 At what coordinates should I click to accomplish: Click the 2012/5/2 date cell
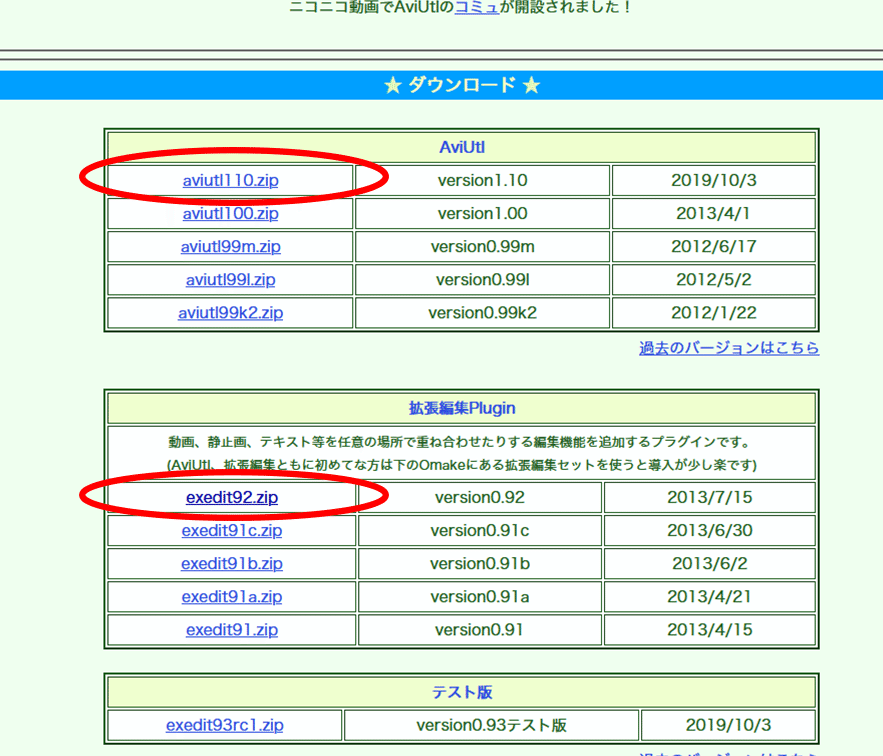point(713,279)
